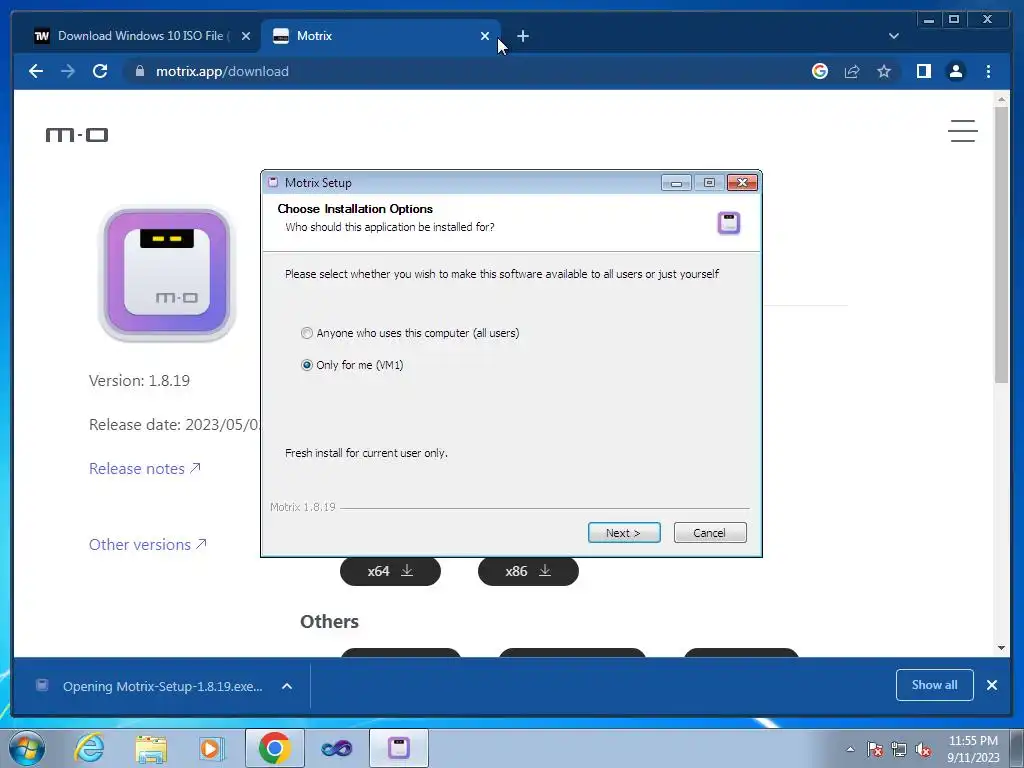This screenshot has width=1024, height=768.
Task: Click the blue infinity app taskbar icon
Action: (x=336, y=748)
